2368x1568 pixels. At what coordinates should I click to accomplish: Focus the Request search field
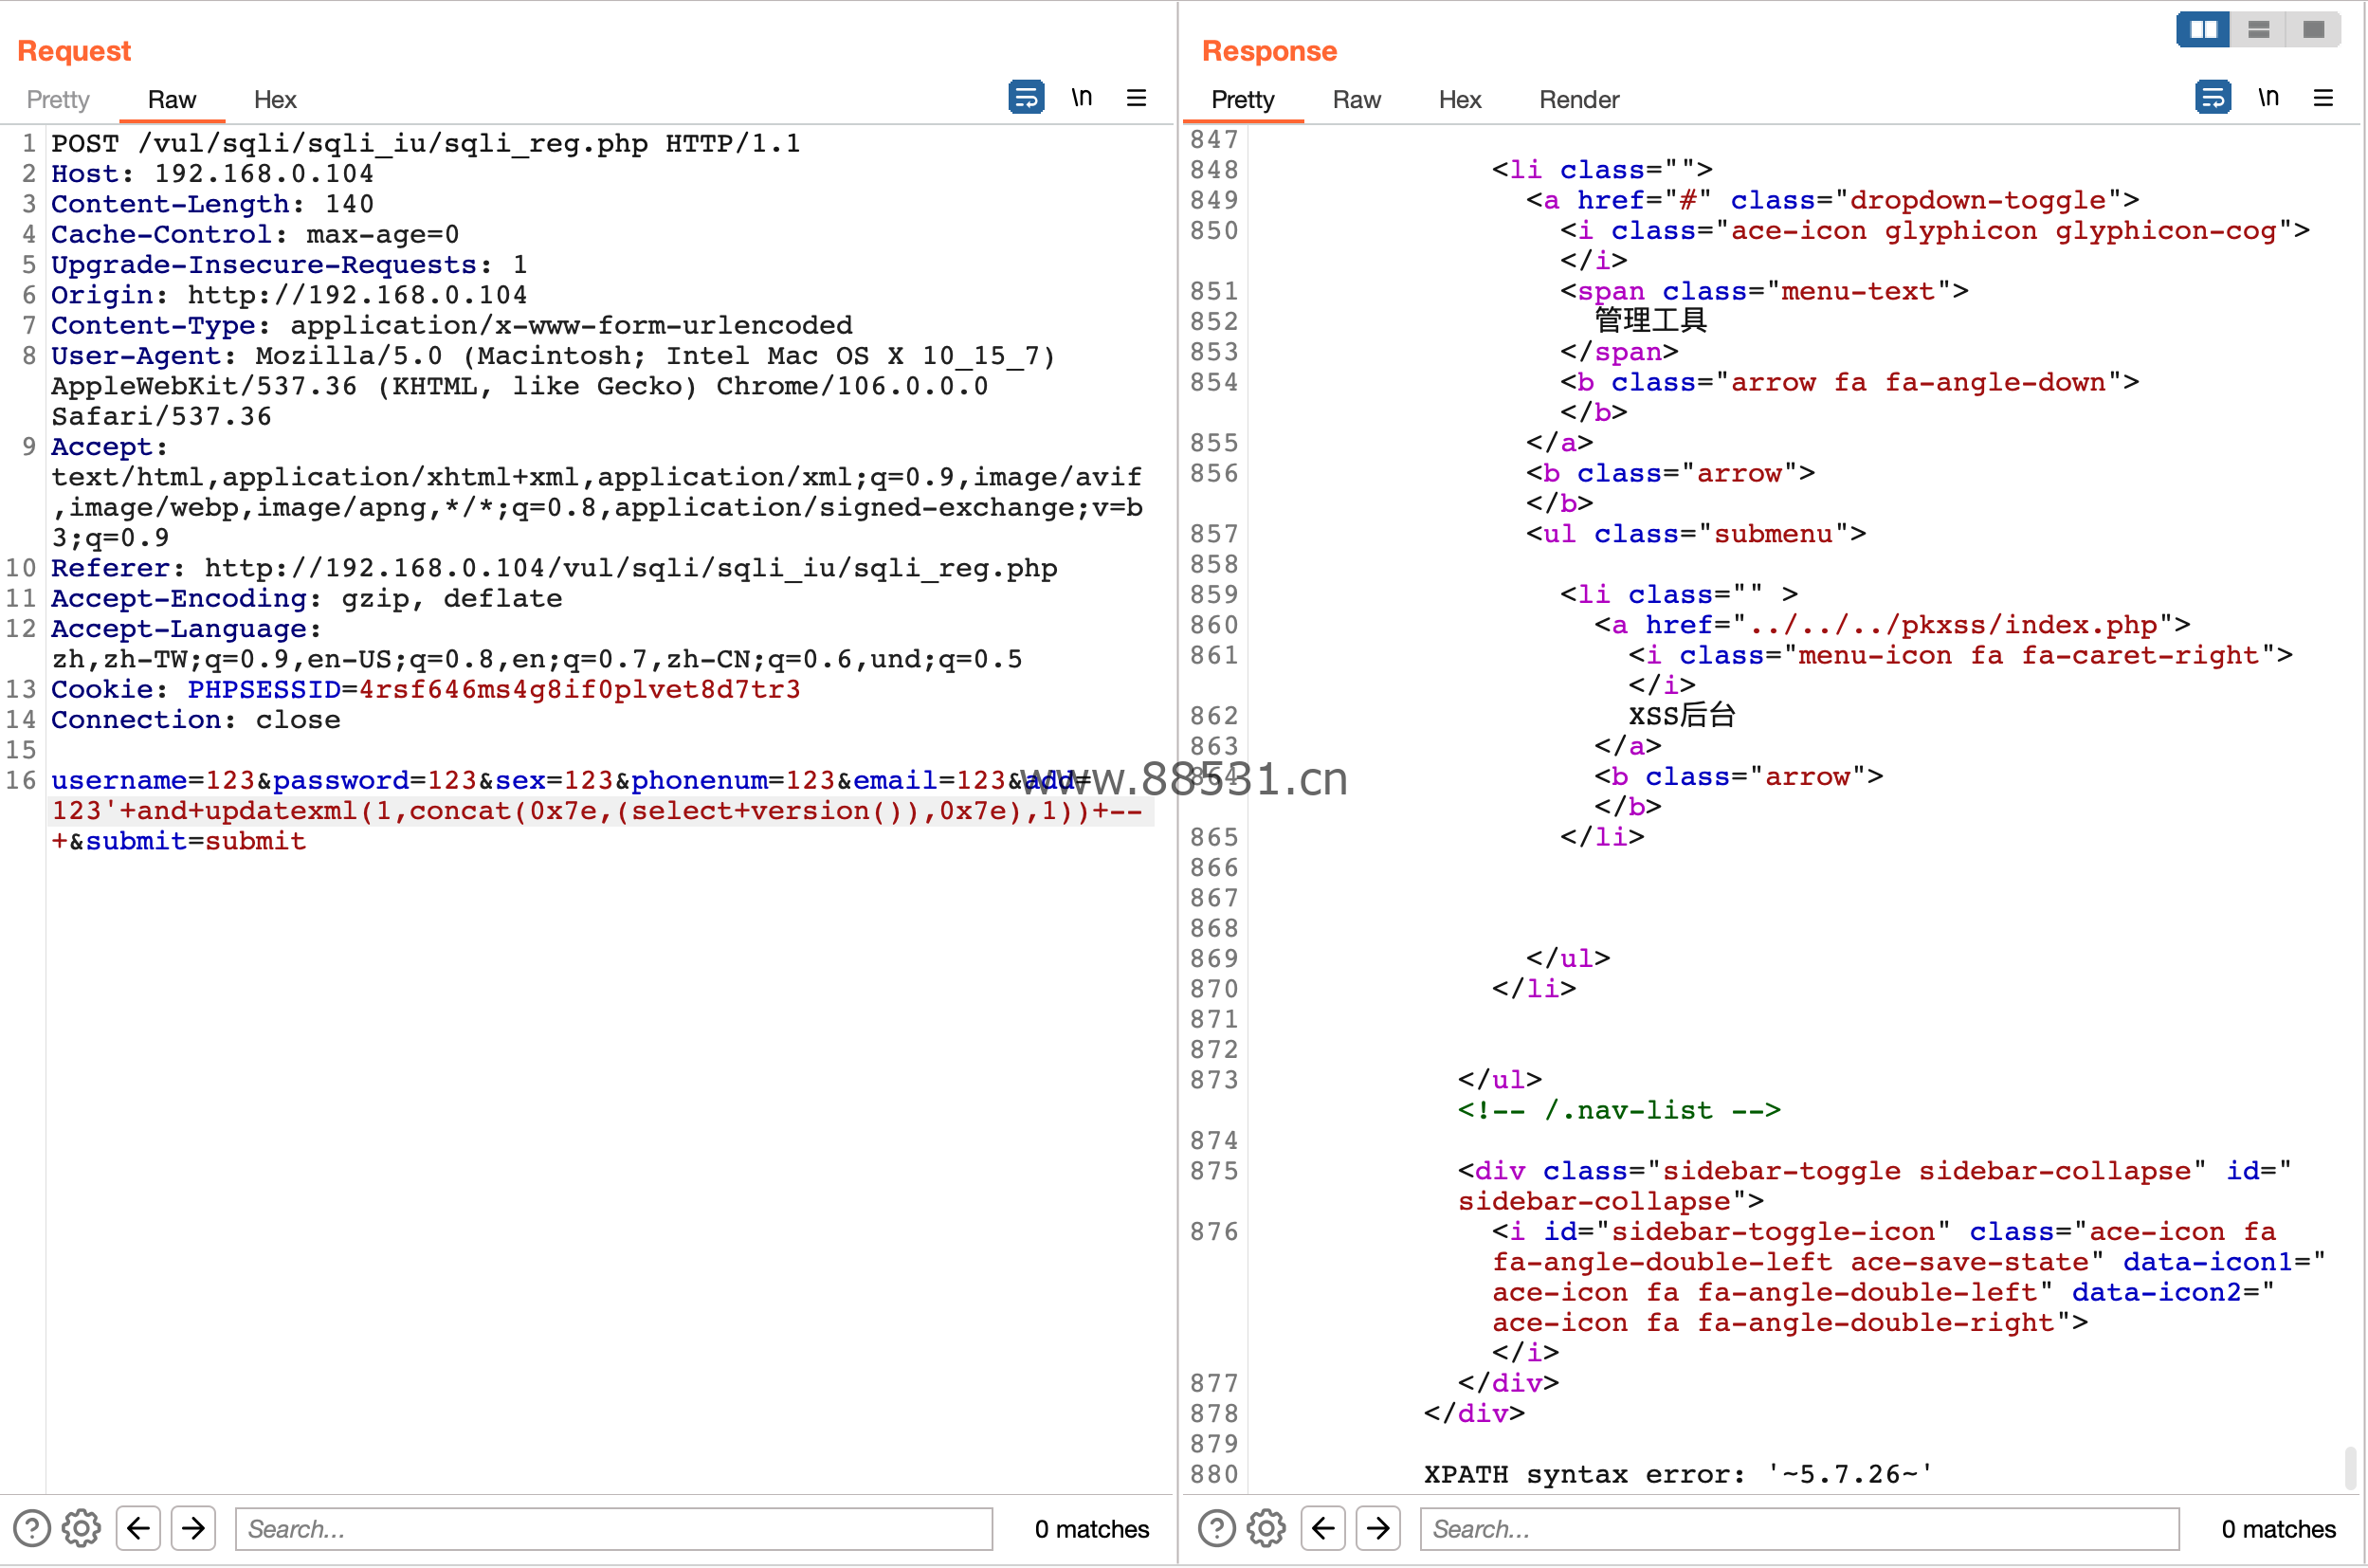pyautogui.click(x=614, y=1528)
